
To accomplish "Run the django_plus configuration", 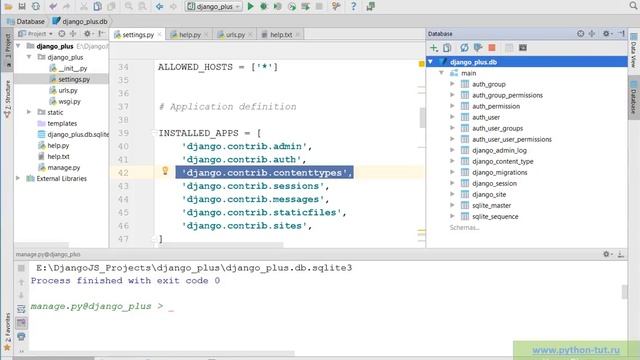I will pos(251,7).
